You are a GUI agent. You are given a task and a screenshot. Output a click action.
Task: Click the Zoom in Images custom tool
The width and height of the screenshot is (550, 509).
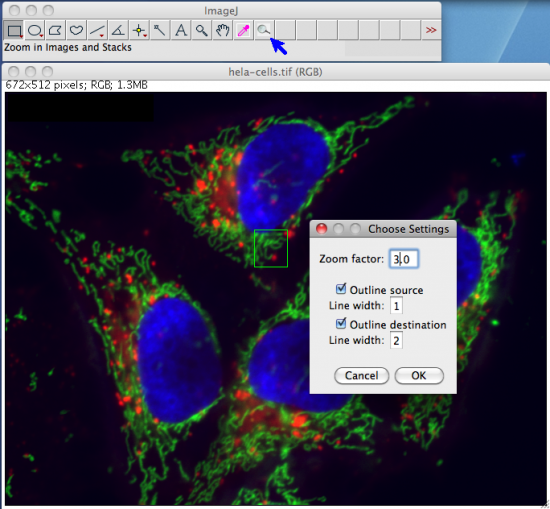point(264,31)
